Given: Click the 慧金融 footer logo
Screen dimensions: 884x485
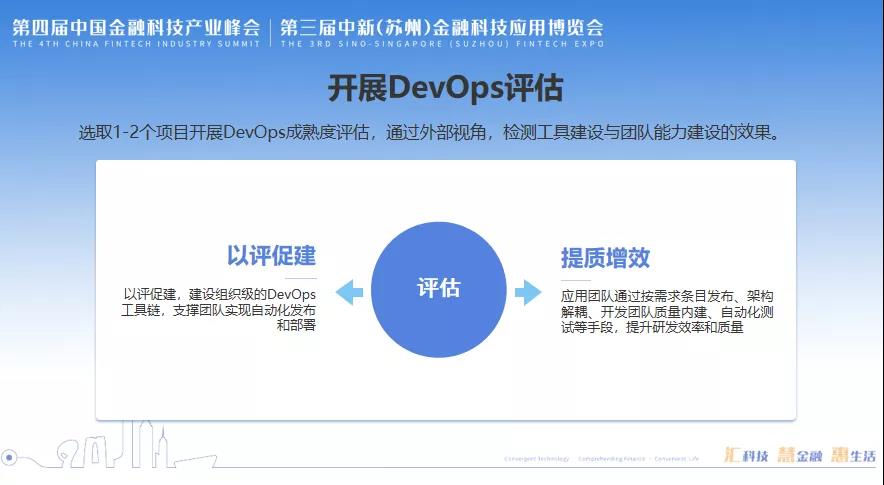Looking at the screenshot, I should point(799,455).
